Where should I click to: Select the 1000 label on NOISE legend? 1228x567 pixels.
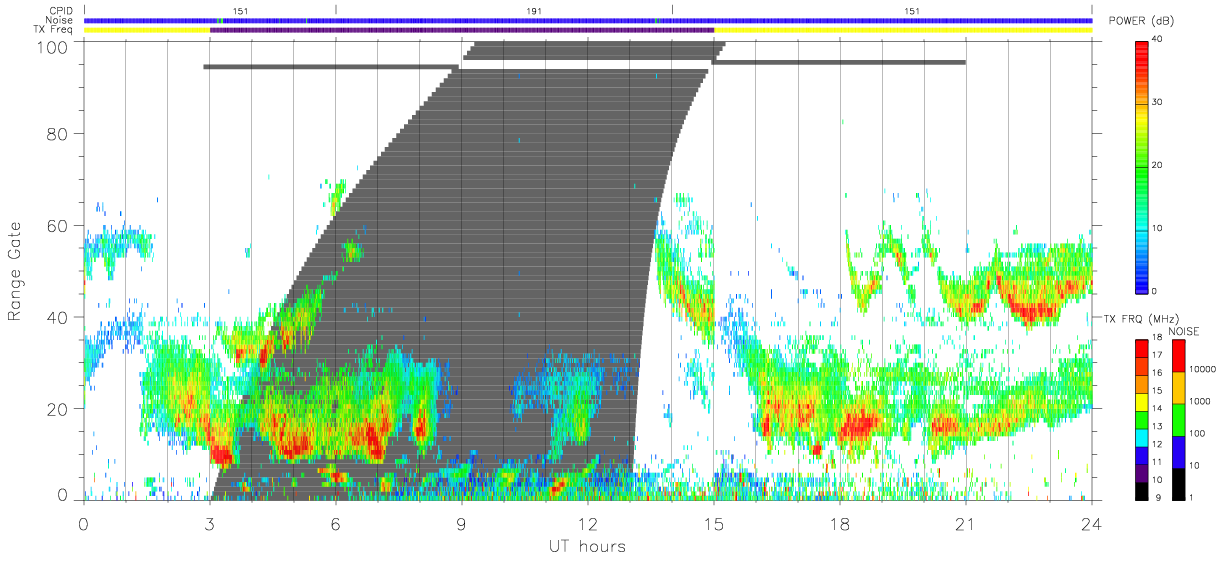tap(1200, 401)
